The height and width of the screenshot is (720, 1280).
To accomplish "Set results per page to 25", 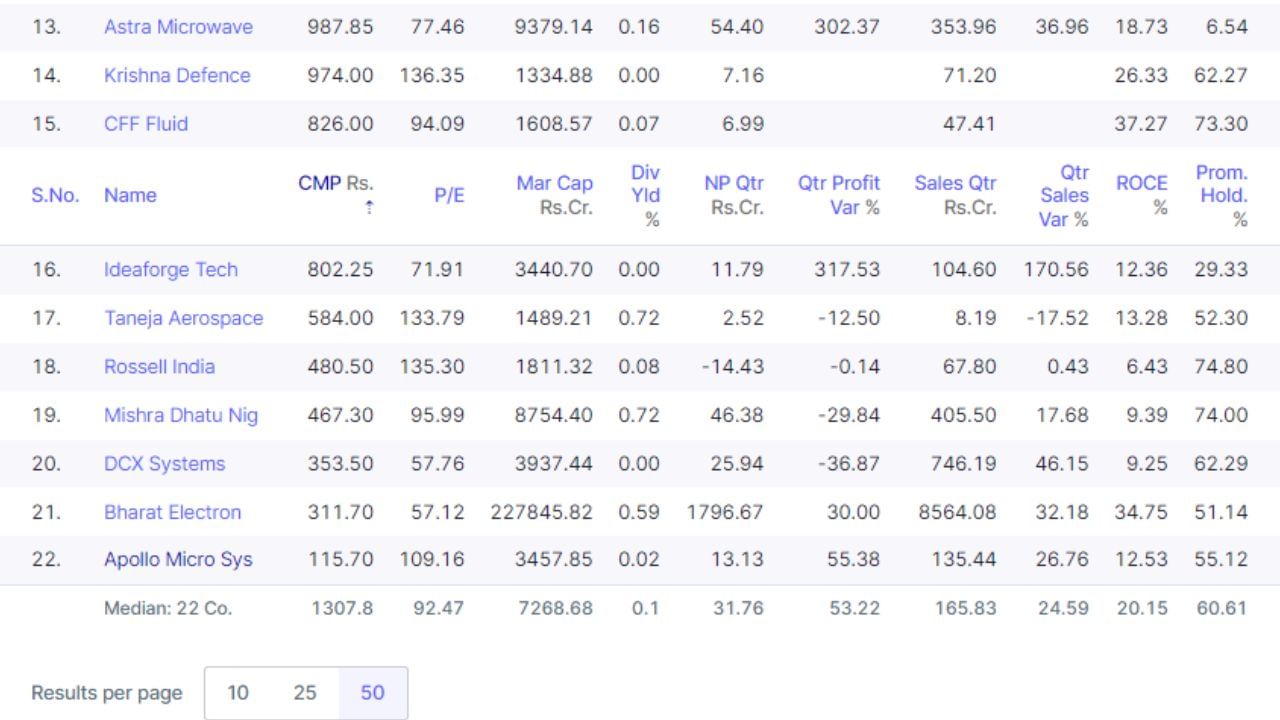I will pos(306,693).
